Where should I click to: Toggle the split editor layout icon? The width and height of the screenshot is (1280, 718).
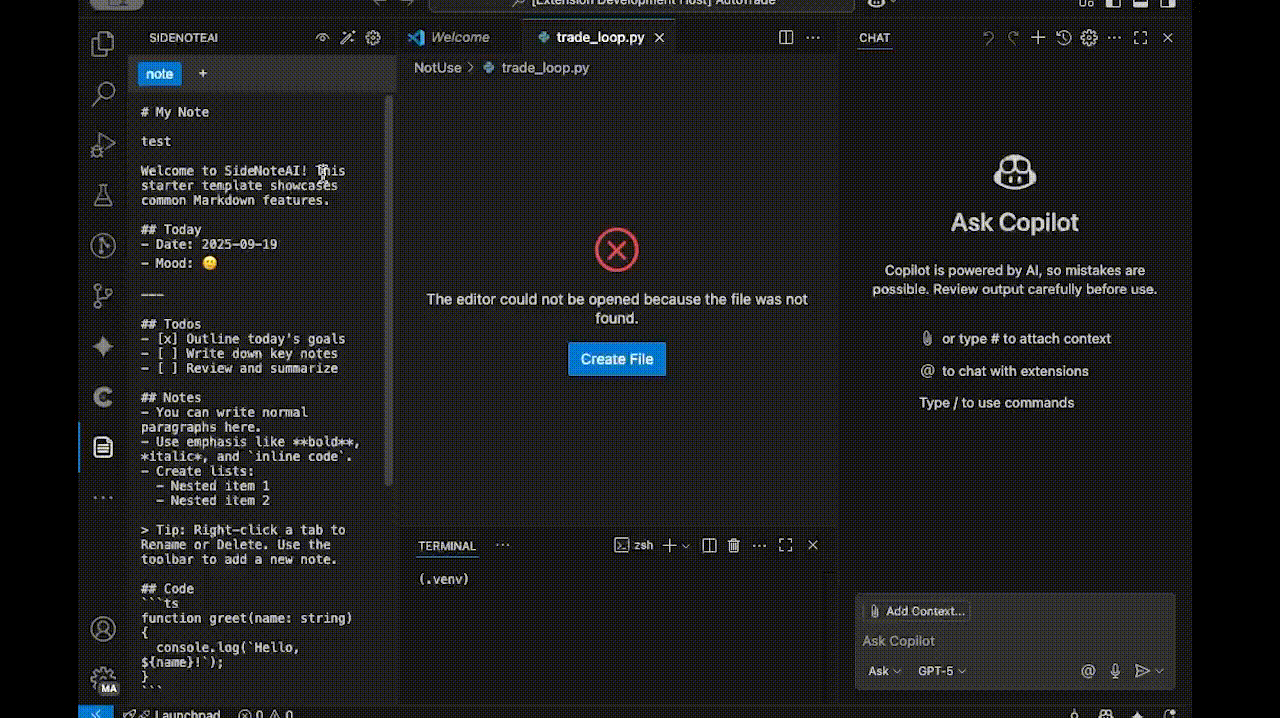coord(786,37)
